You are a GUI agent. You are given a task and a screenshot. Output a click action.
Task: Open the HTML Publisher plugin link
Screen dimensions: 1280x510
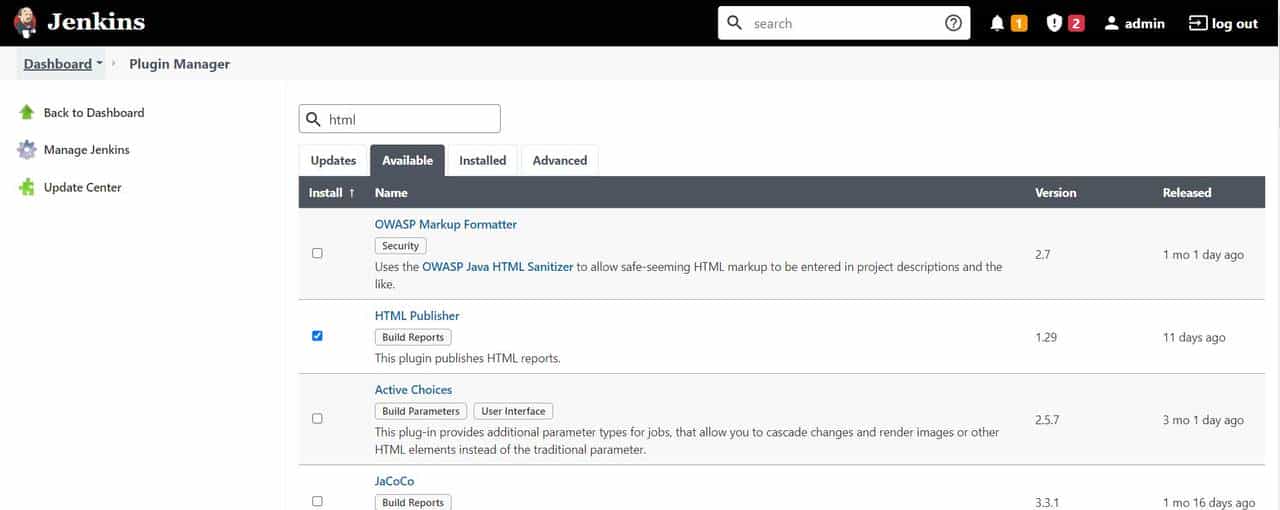[x=417, y=316]
